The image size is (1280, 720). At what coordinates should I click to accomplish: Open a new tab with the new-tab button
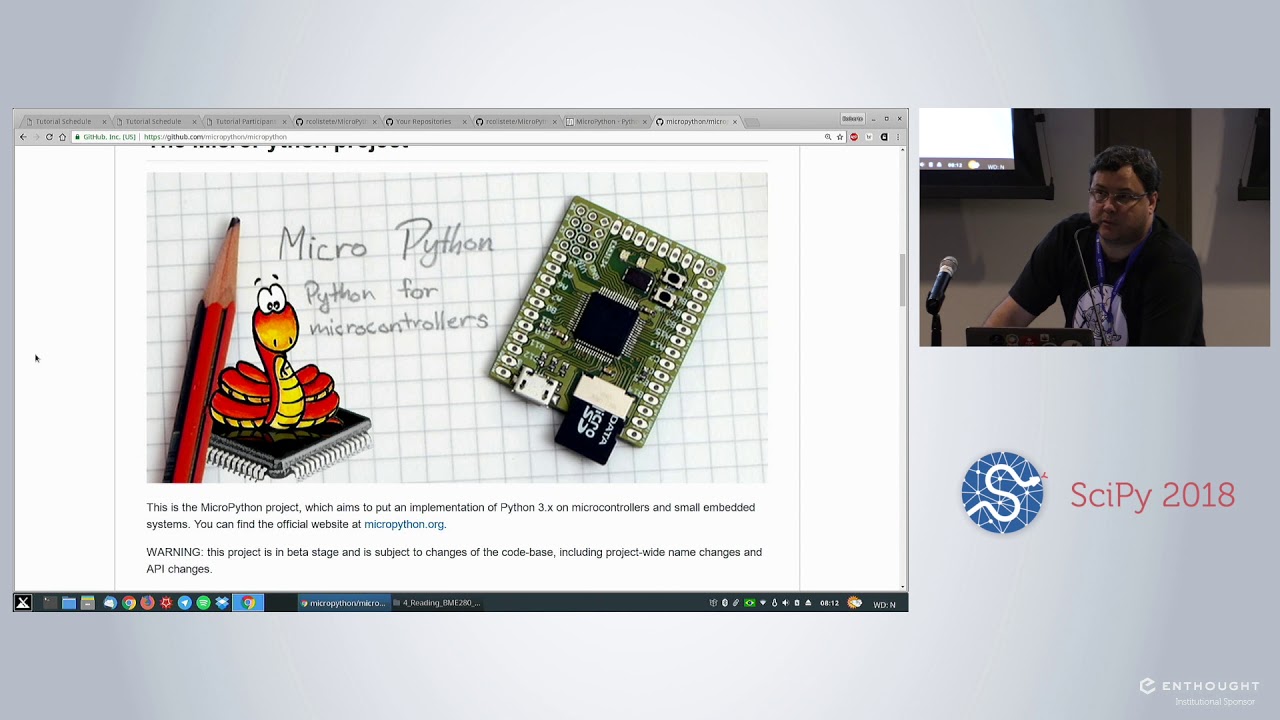752,122
